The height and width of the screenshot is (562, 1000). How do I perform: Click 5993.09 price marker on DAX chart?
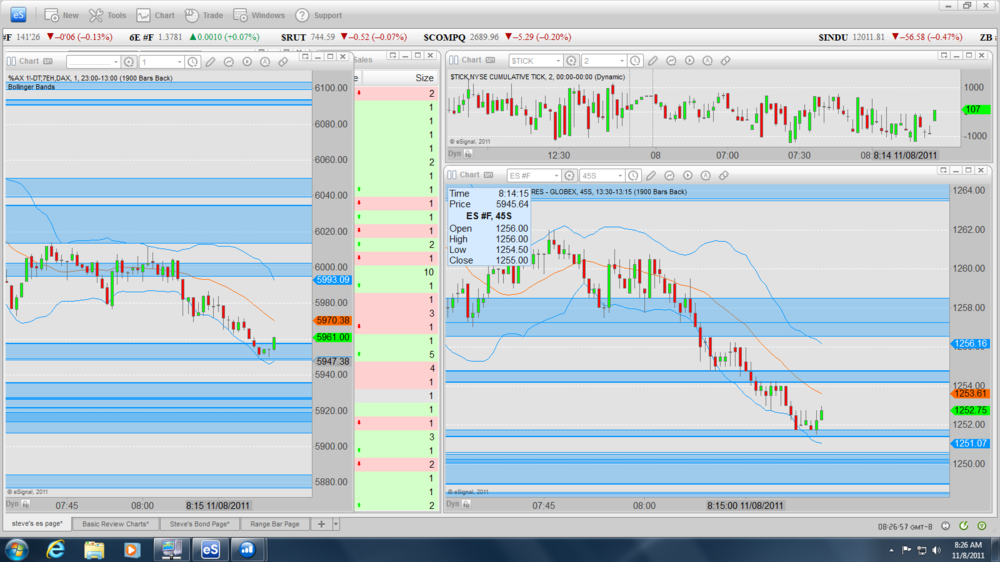point(332,280)
